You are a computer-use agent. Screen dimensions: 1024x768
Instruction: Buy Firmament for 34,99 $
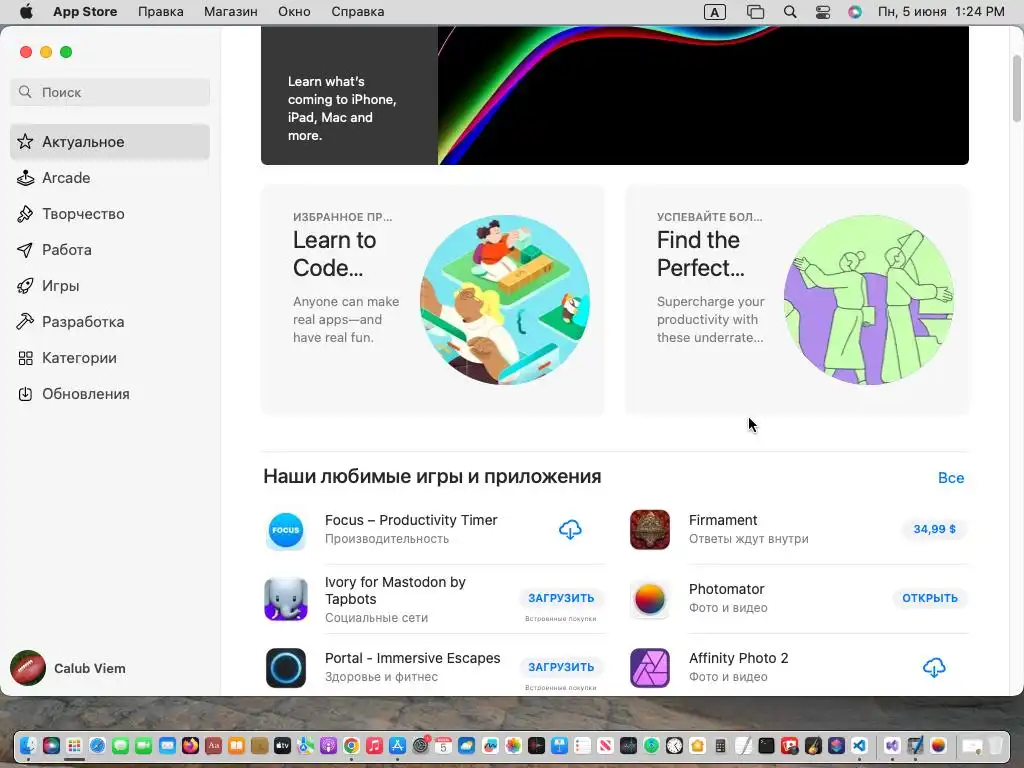[934, 529]
